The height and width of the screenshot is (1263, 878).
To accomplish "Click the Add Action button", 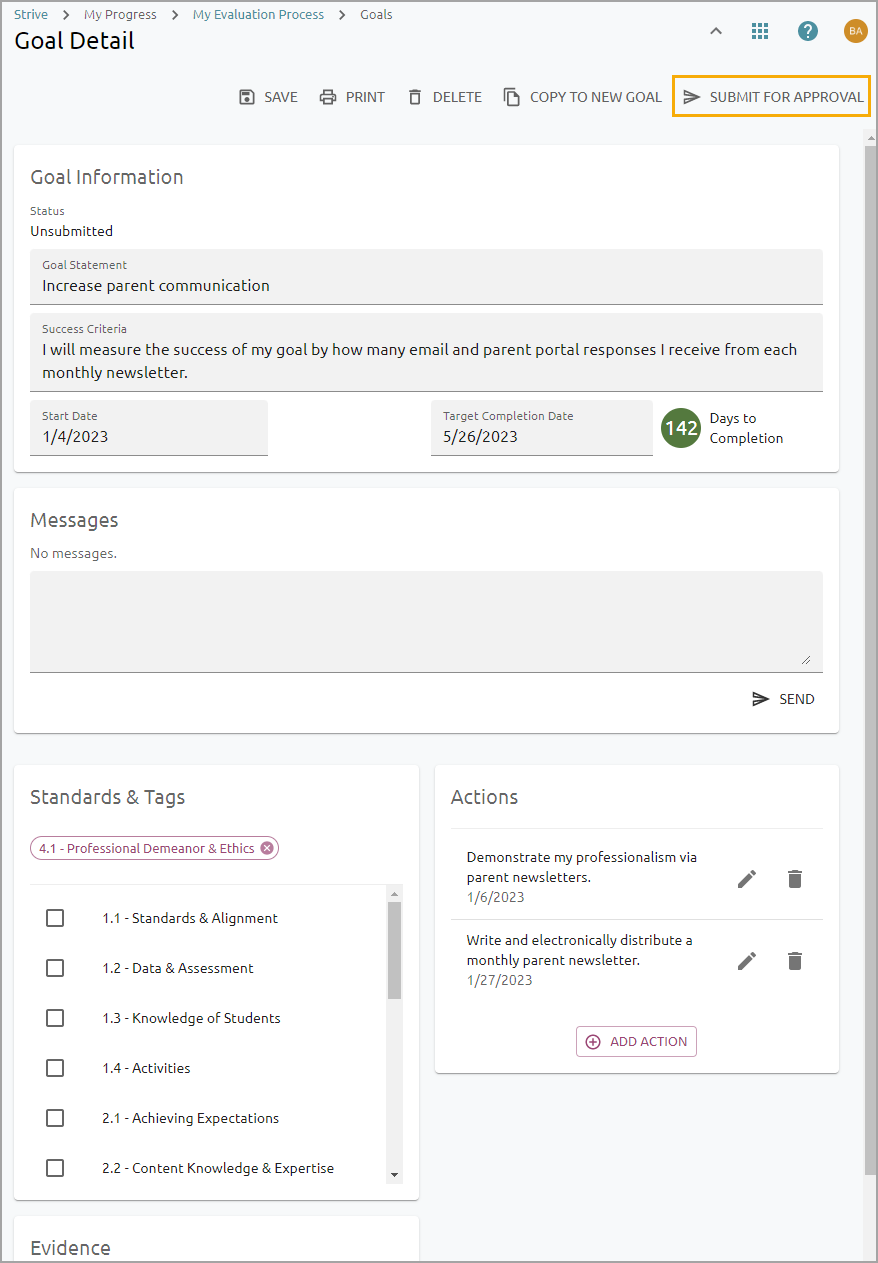I will pos(637,1041).
